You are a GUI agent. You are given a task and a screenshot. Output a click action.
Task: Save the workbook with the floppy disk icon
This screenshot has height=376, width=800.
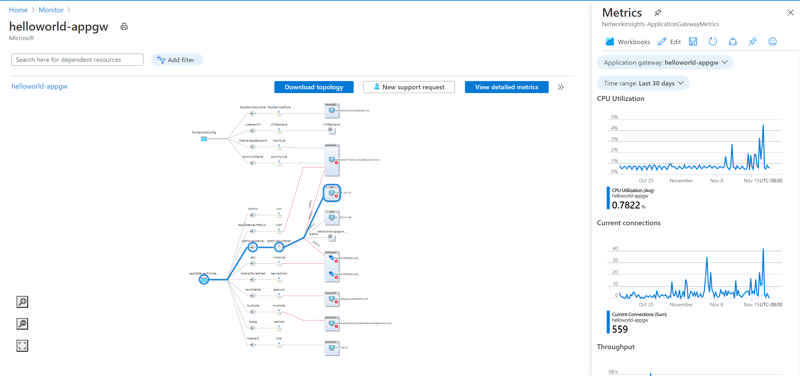coord(693,42)
